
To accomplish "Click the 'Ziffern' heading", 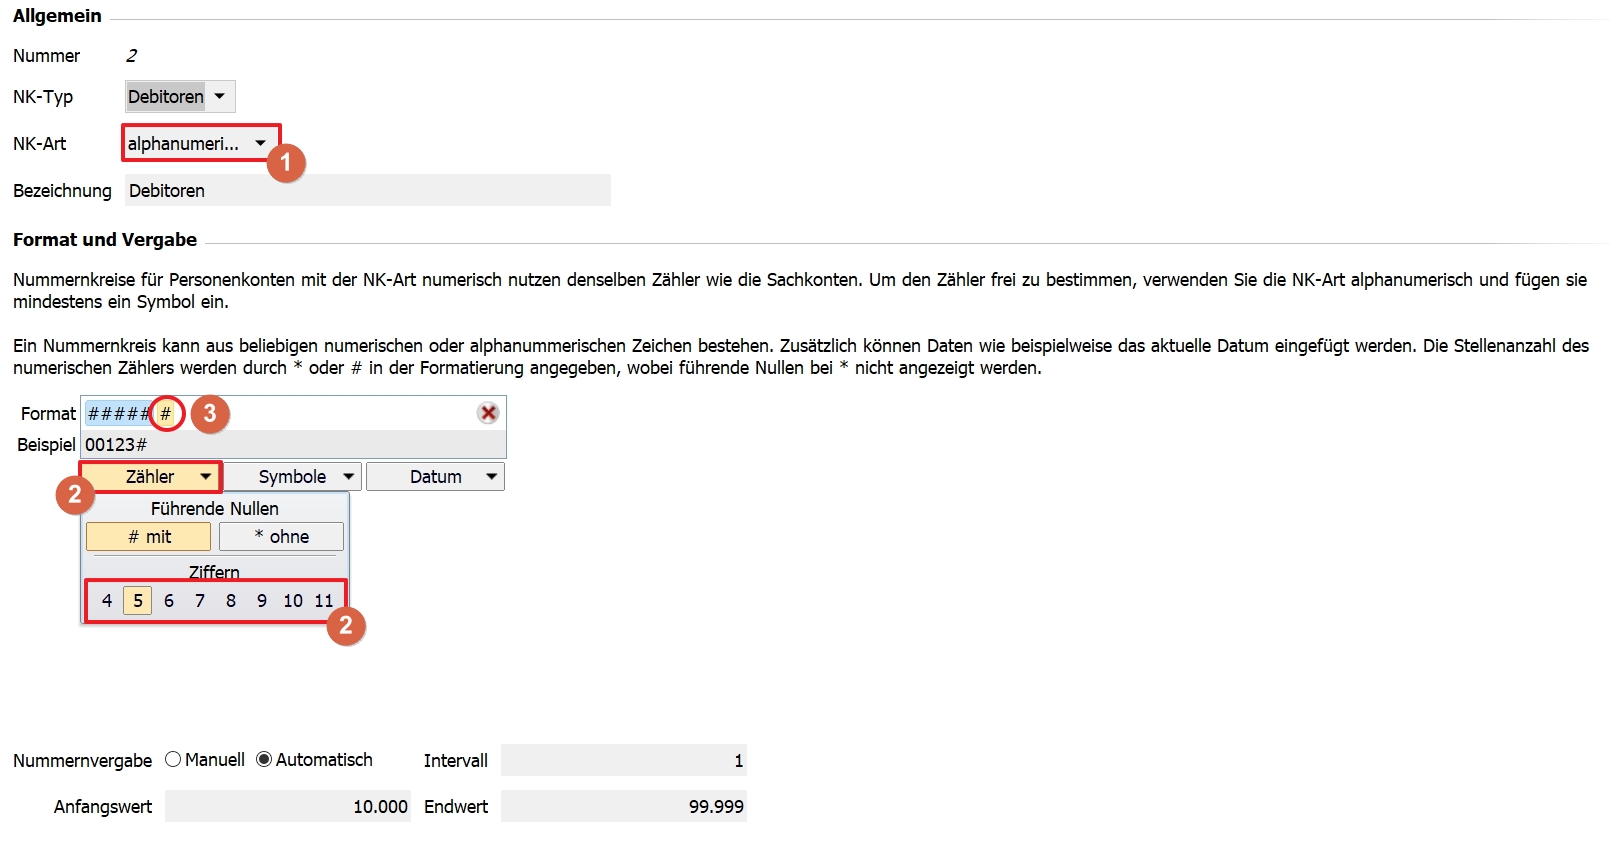I will 214,572.
